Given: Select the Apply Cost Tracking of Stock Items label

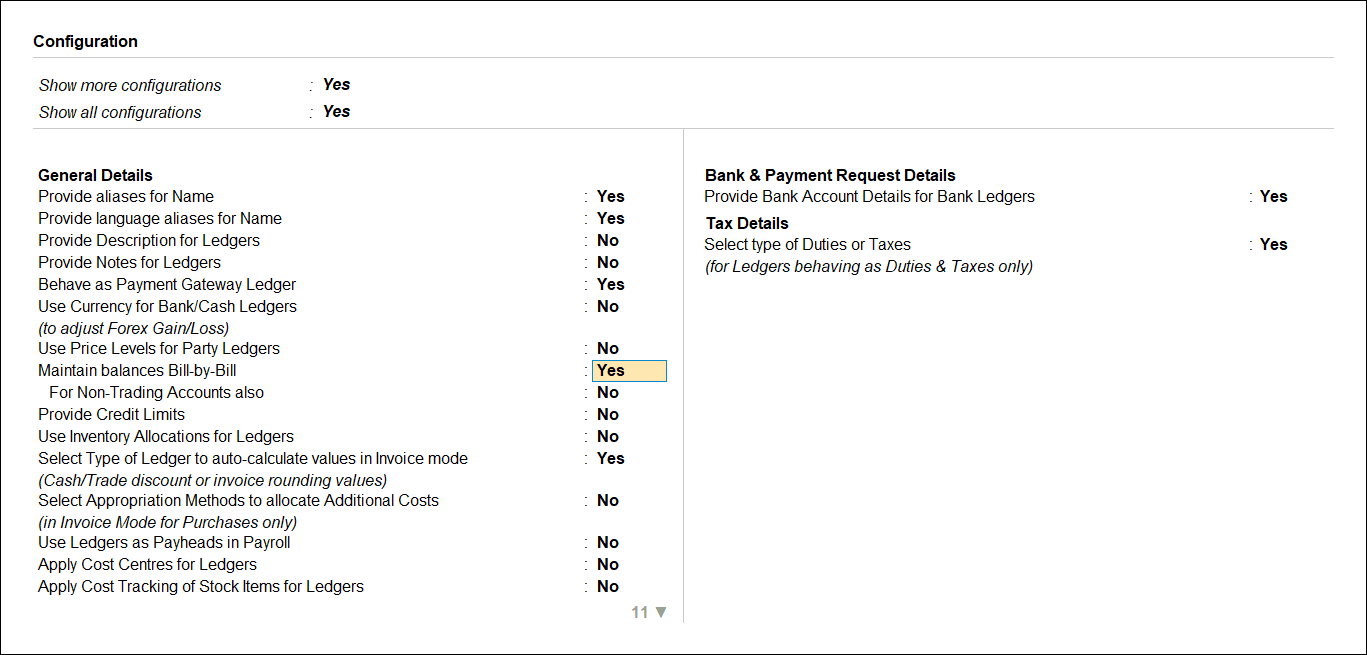Looking at the screenshot, I should (201, 587).
